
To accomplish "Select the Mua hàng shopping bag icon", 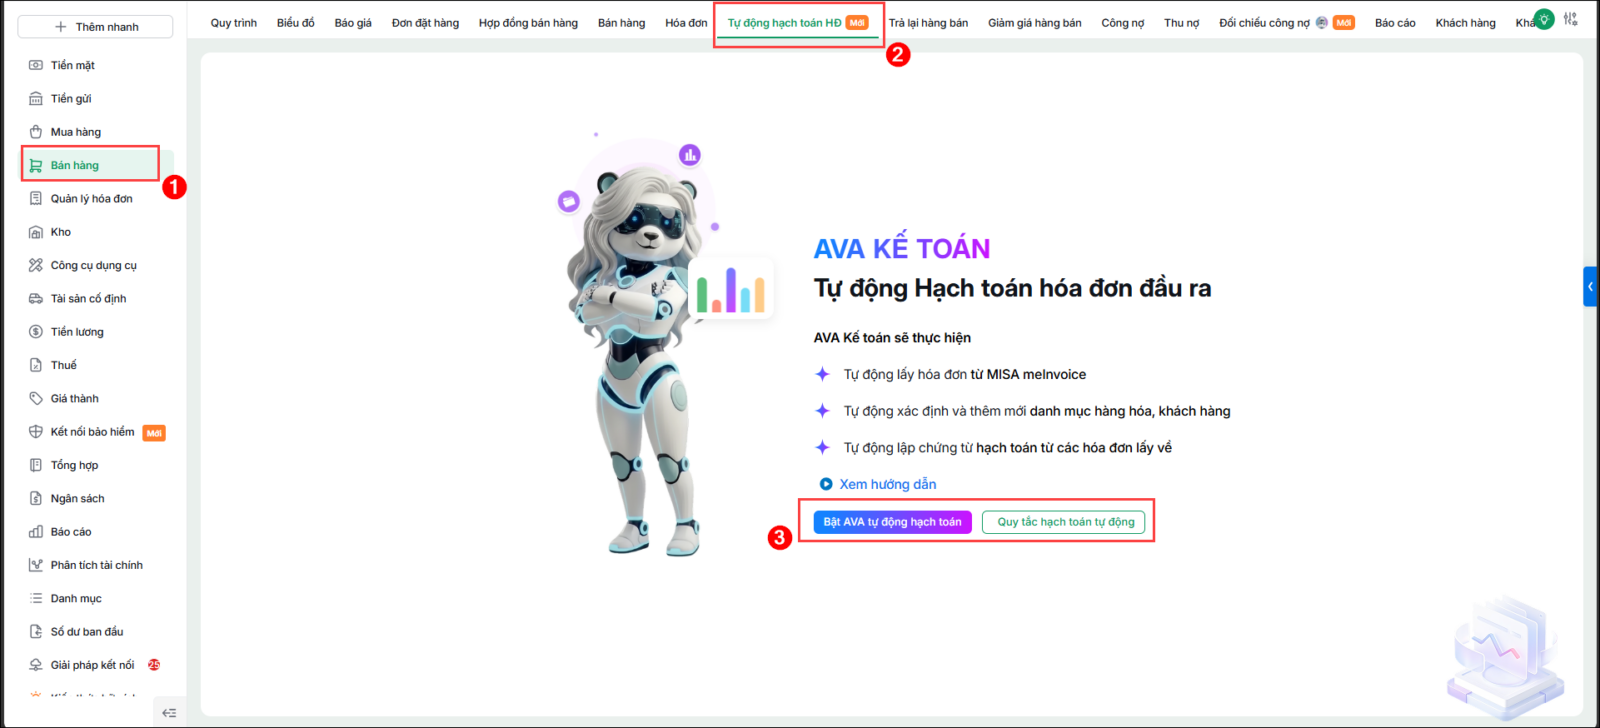I will click(x=36, y=132).
